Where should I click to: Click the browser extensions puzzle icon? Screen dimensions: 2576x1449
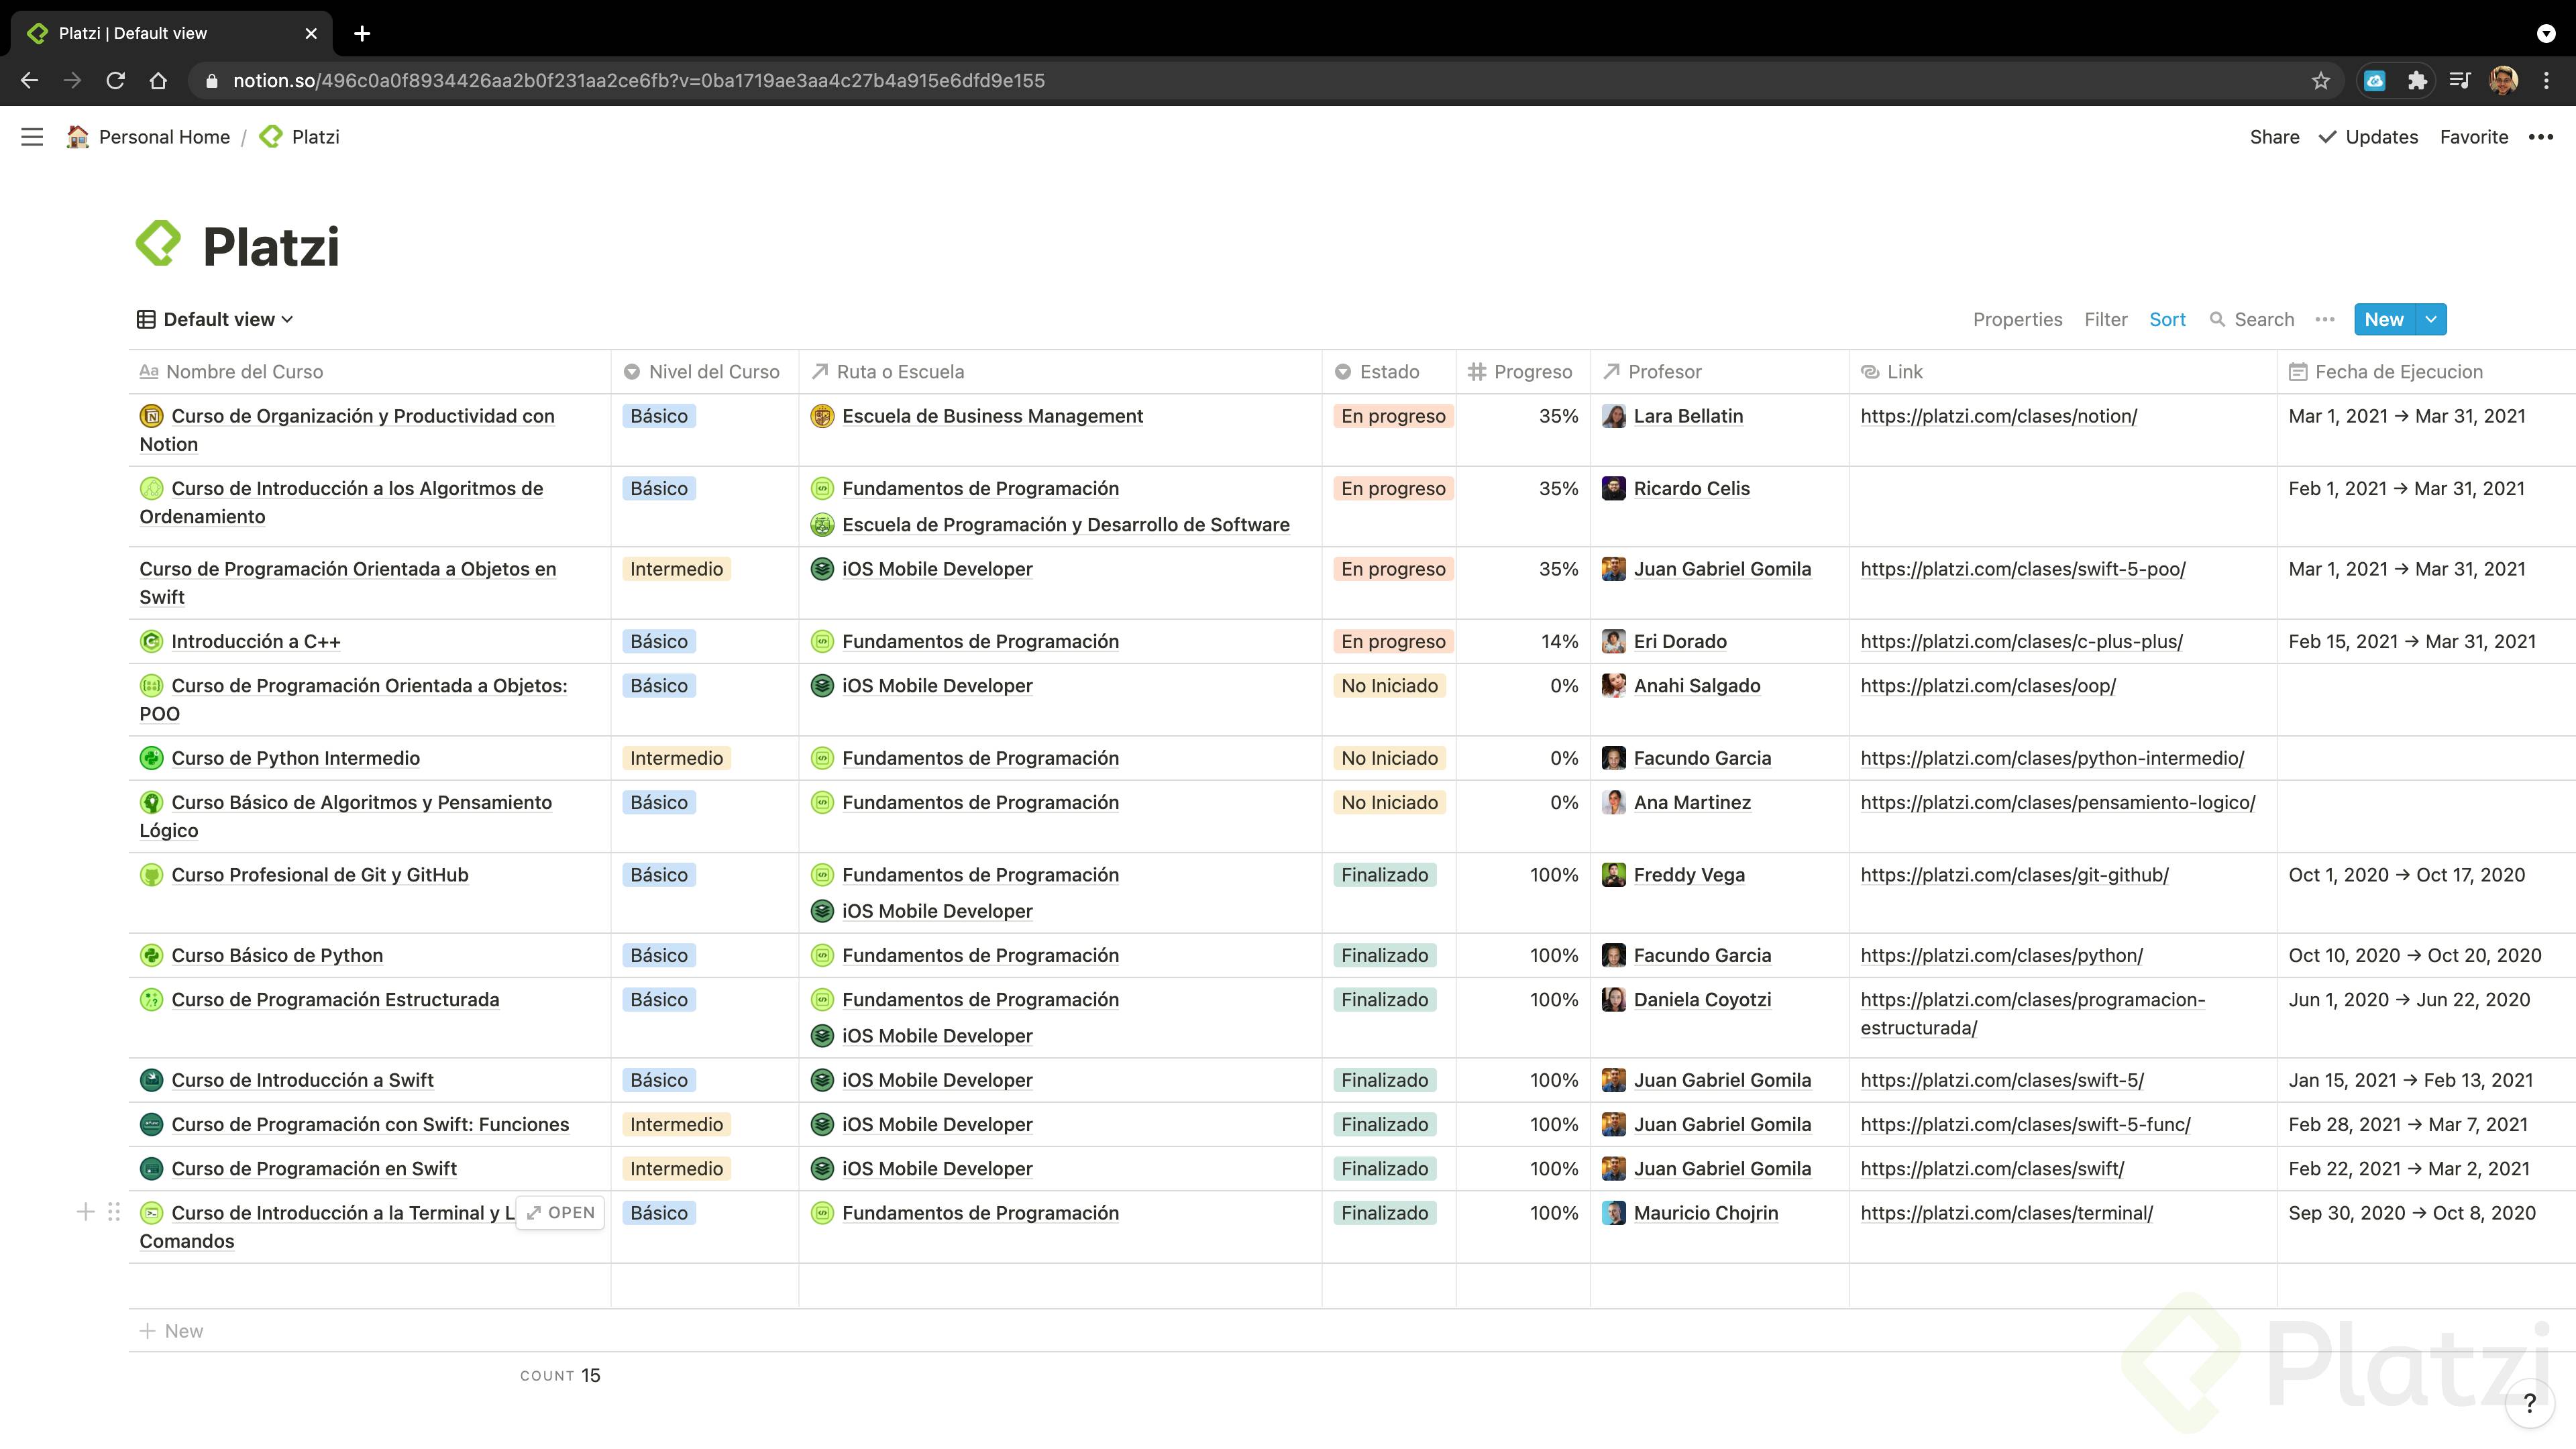click(2417, 81)
